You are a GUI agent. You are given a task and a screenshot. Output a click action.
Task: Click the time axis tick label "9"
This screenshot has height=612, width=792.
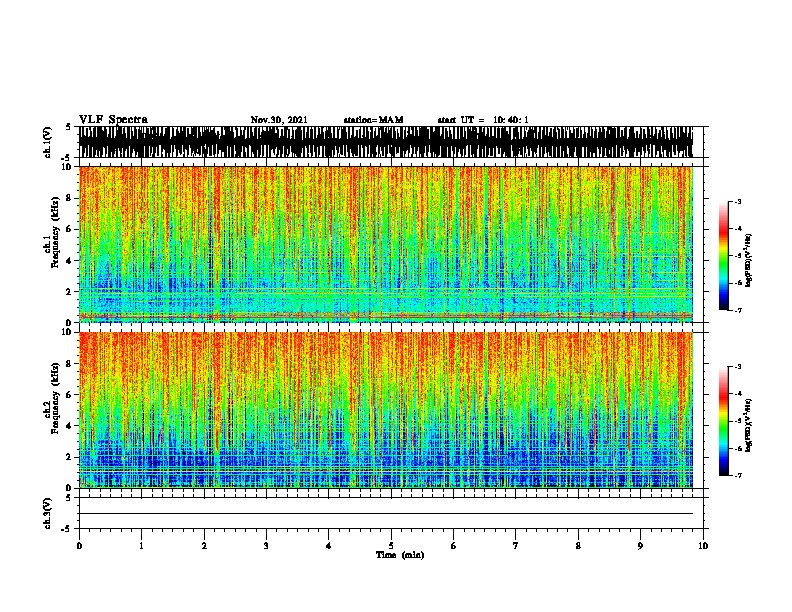pyautogui.click(x=640, y=546)
